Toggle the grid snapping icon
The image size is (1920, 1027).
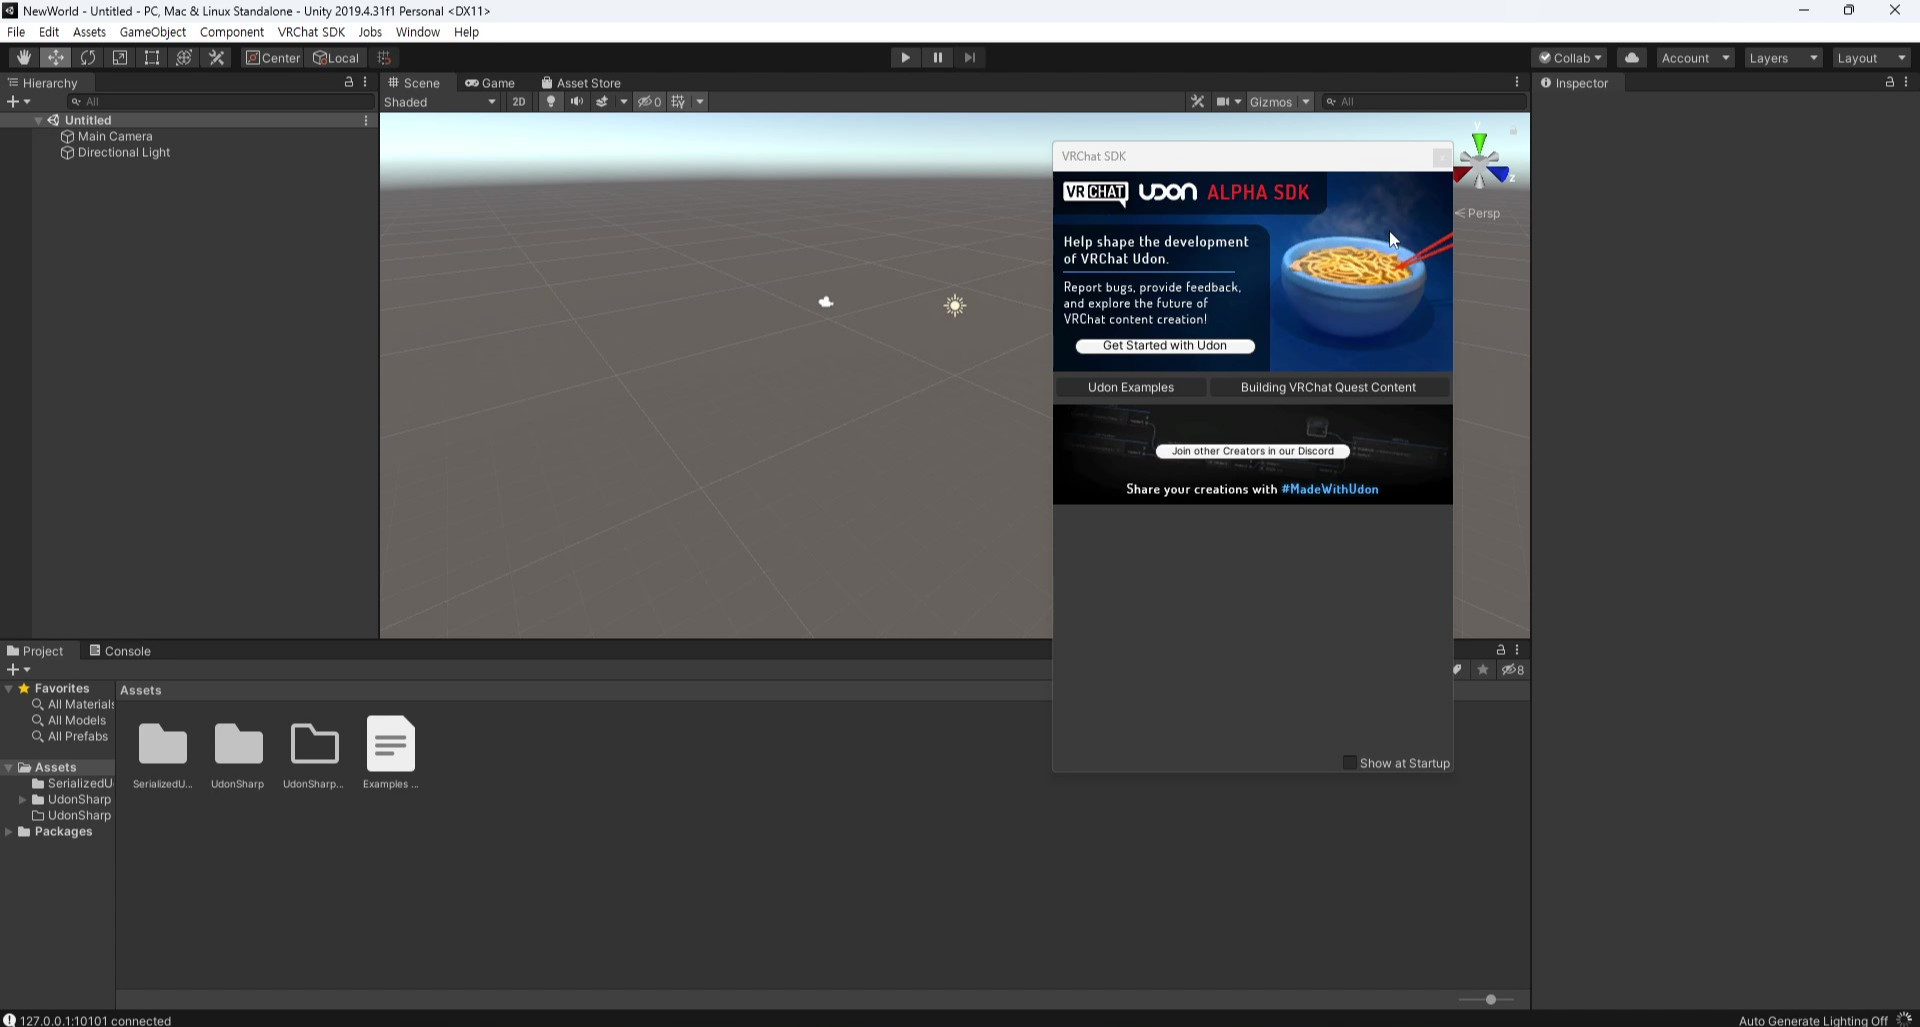384,58
